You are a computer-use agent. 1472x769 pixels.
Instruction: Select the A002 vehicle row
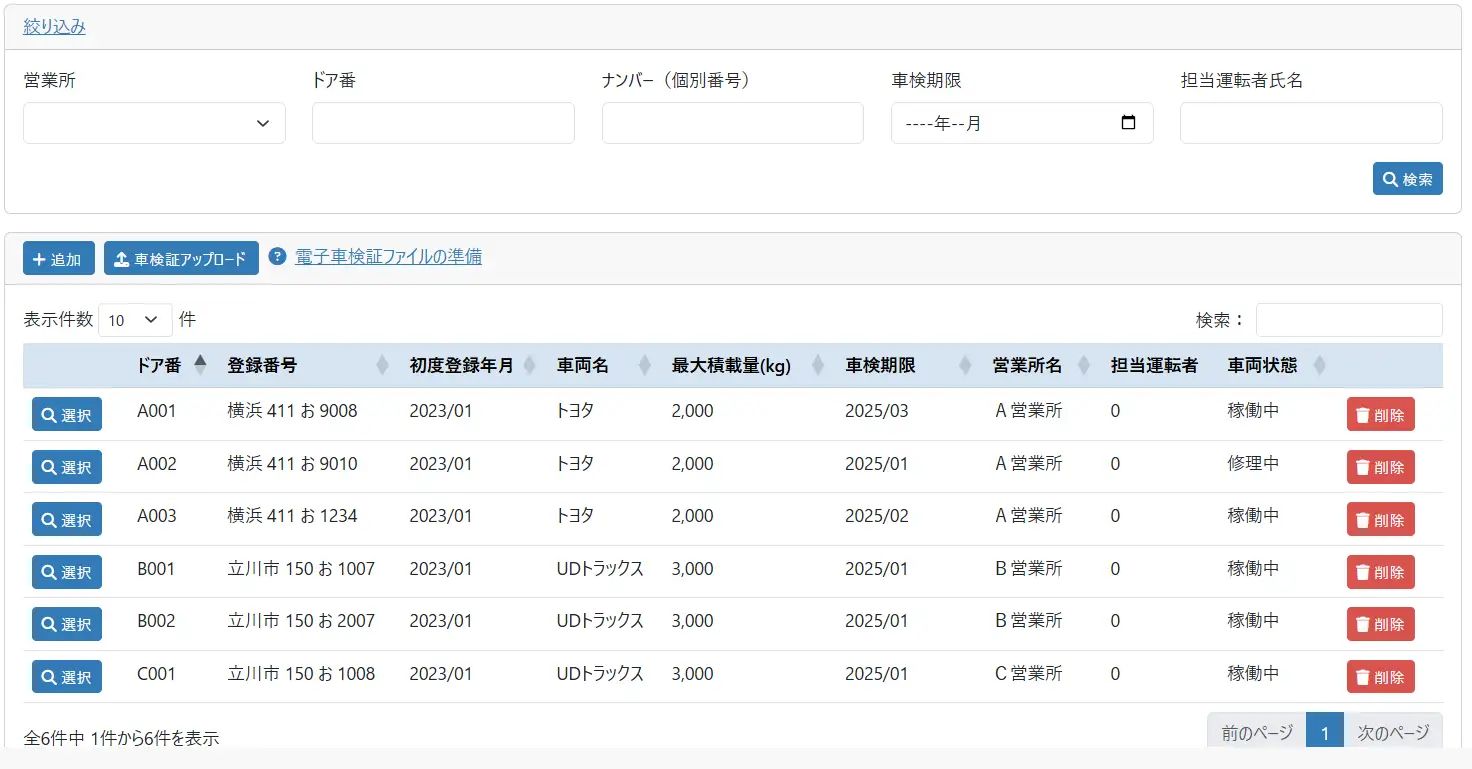point(67,467)
